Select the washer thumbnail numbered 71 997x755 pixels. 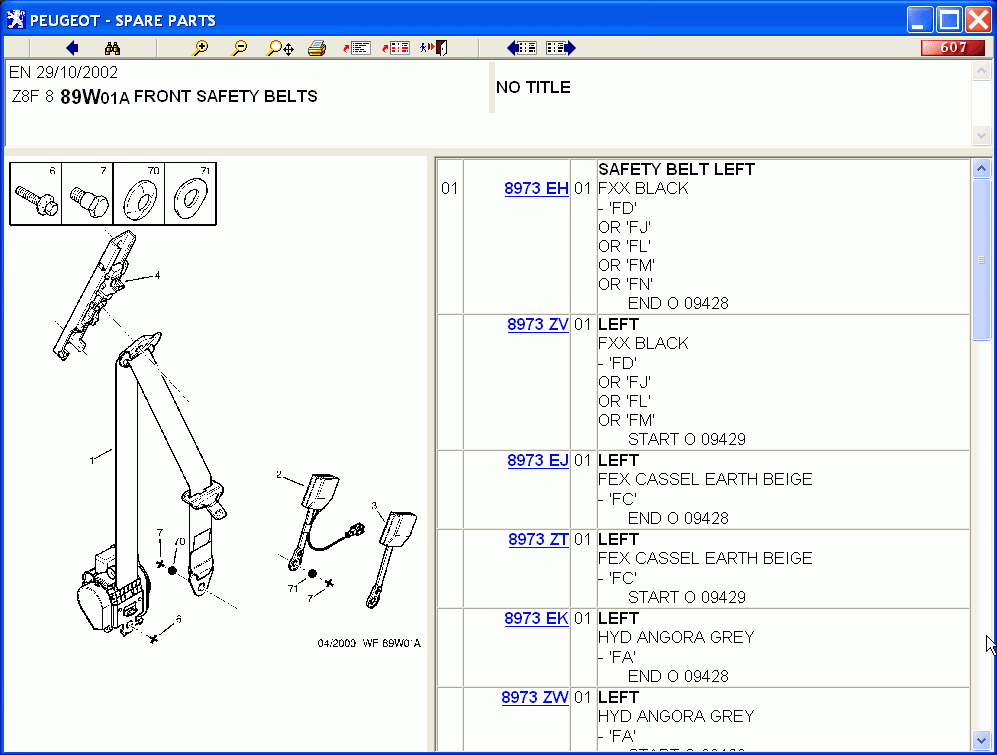pos(190,194)
